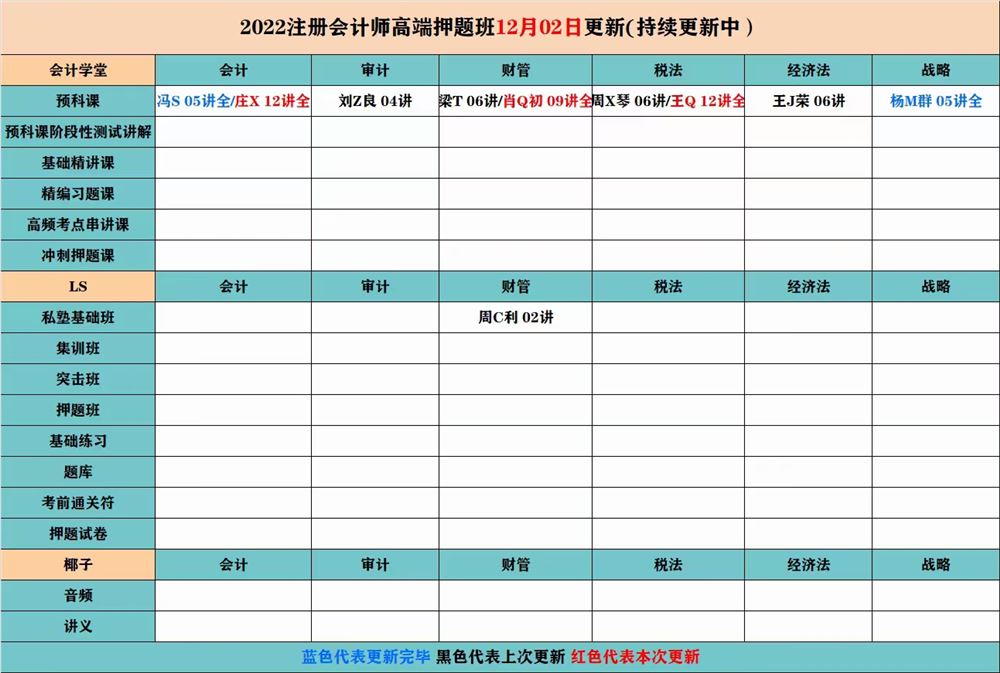Click the '押题班' row label
The image size is (1000, 673).
tap(78, 410)
